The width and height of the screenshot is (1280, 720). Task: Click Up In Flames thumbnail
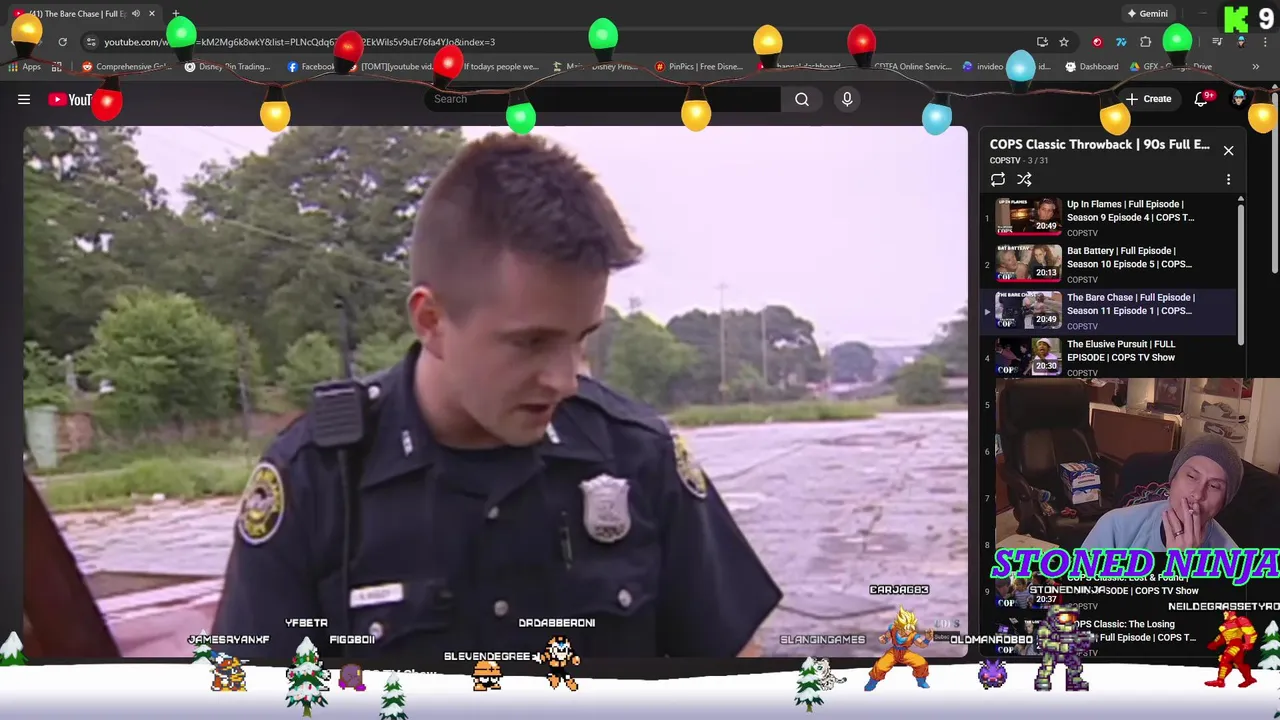tap(1028, 216)
